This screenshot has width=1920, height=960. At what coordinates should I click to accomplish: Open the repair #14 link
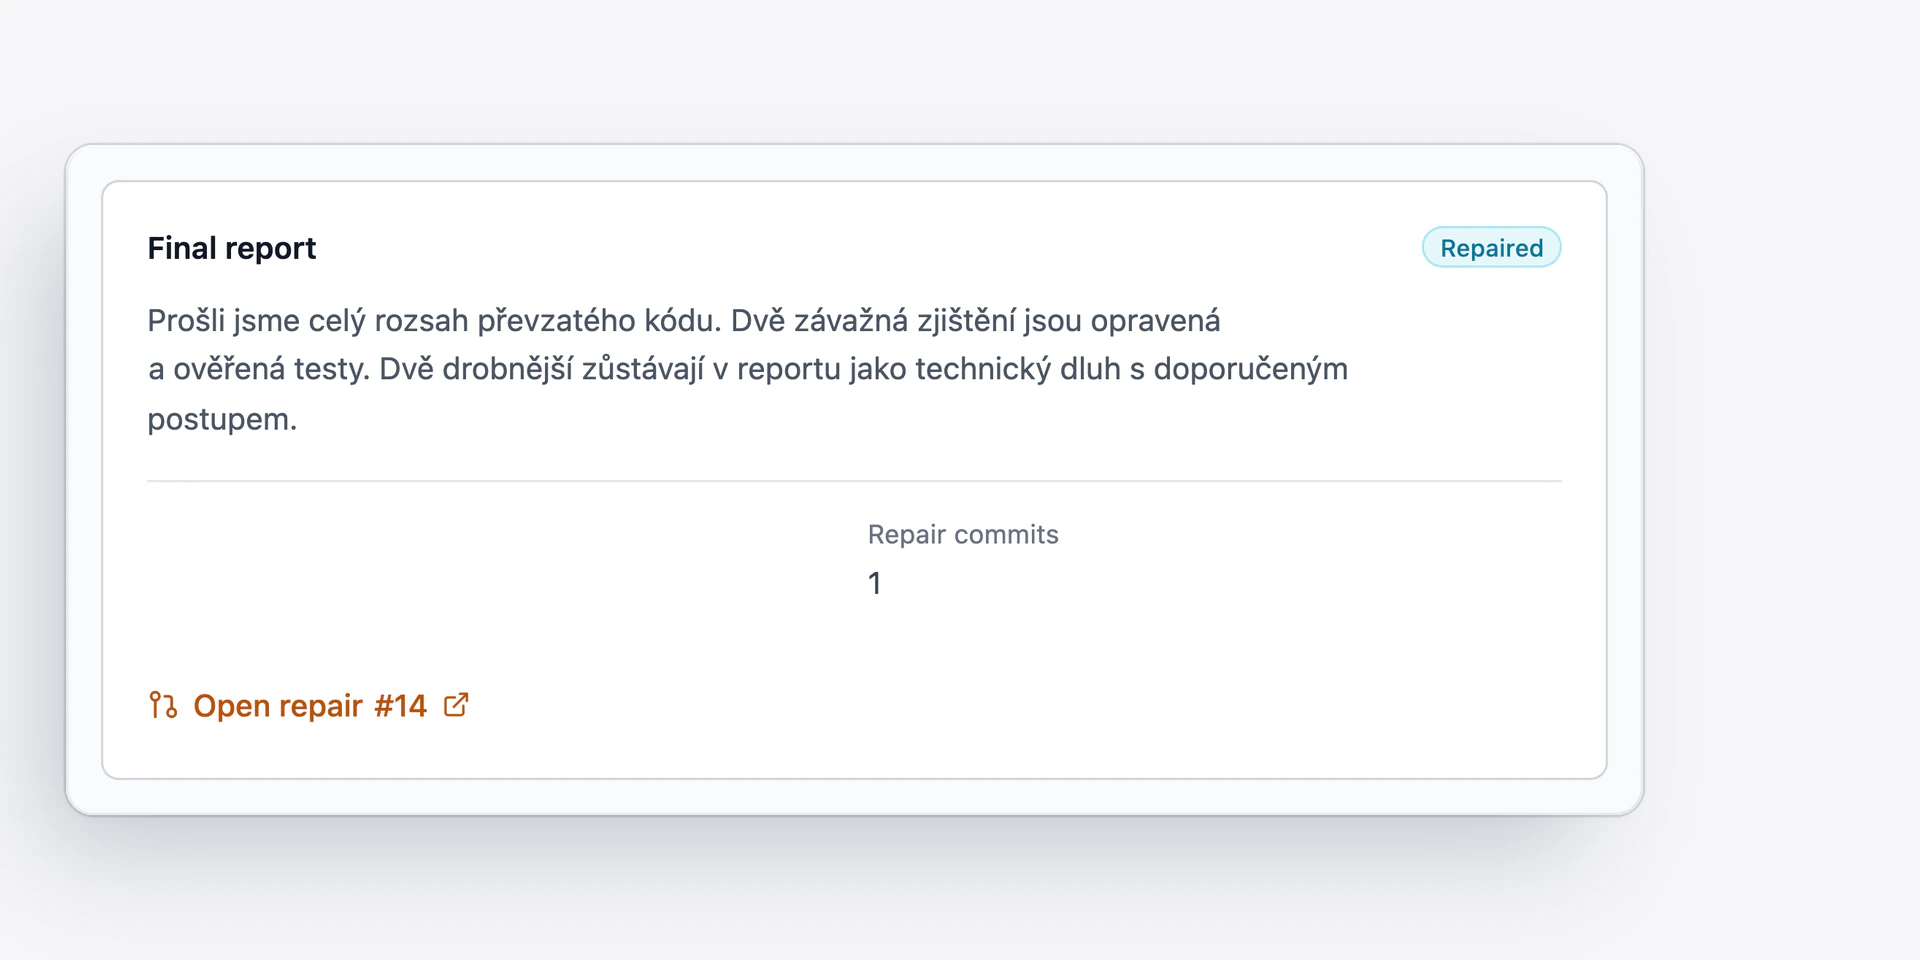pos(309,706)
